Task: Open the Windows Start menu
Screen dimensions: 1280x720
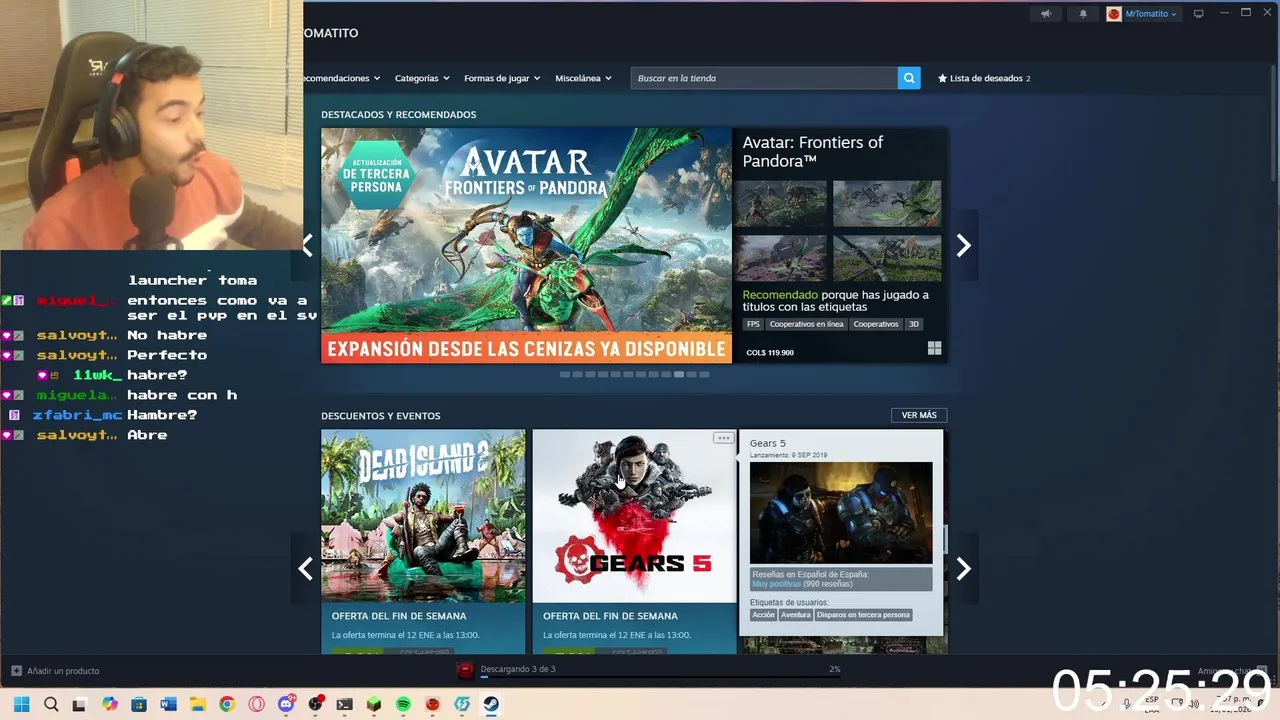Action: pyautogui.click(x=22, y=704)
